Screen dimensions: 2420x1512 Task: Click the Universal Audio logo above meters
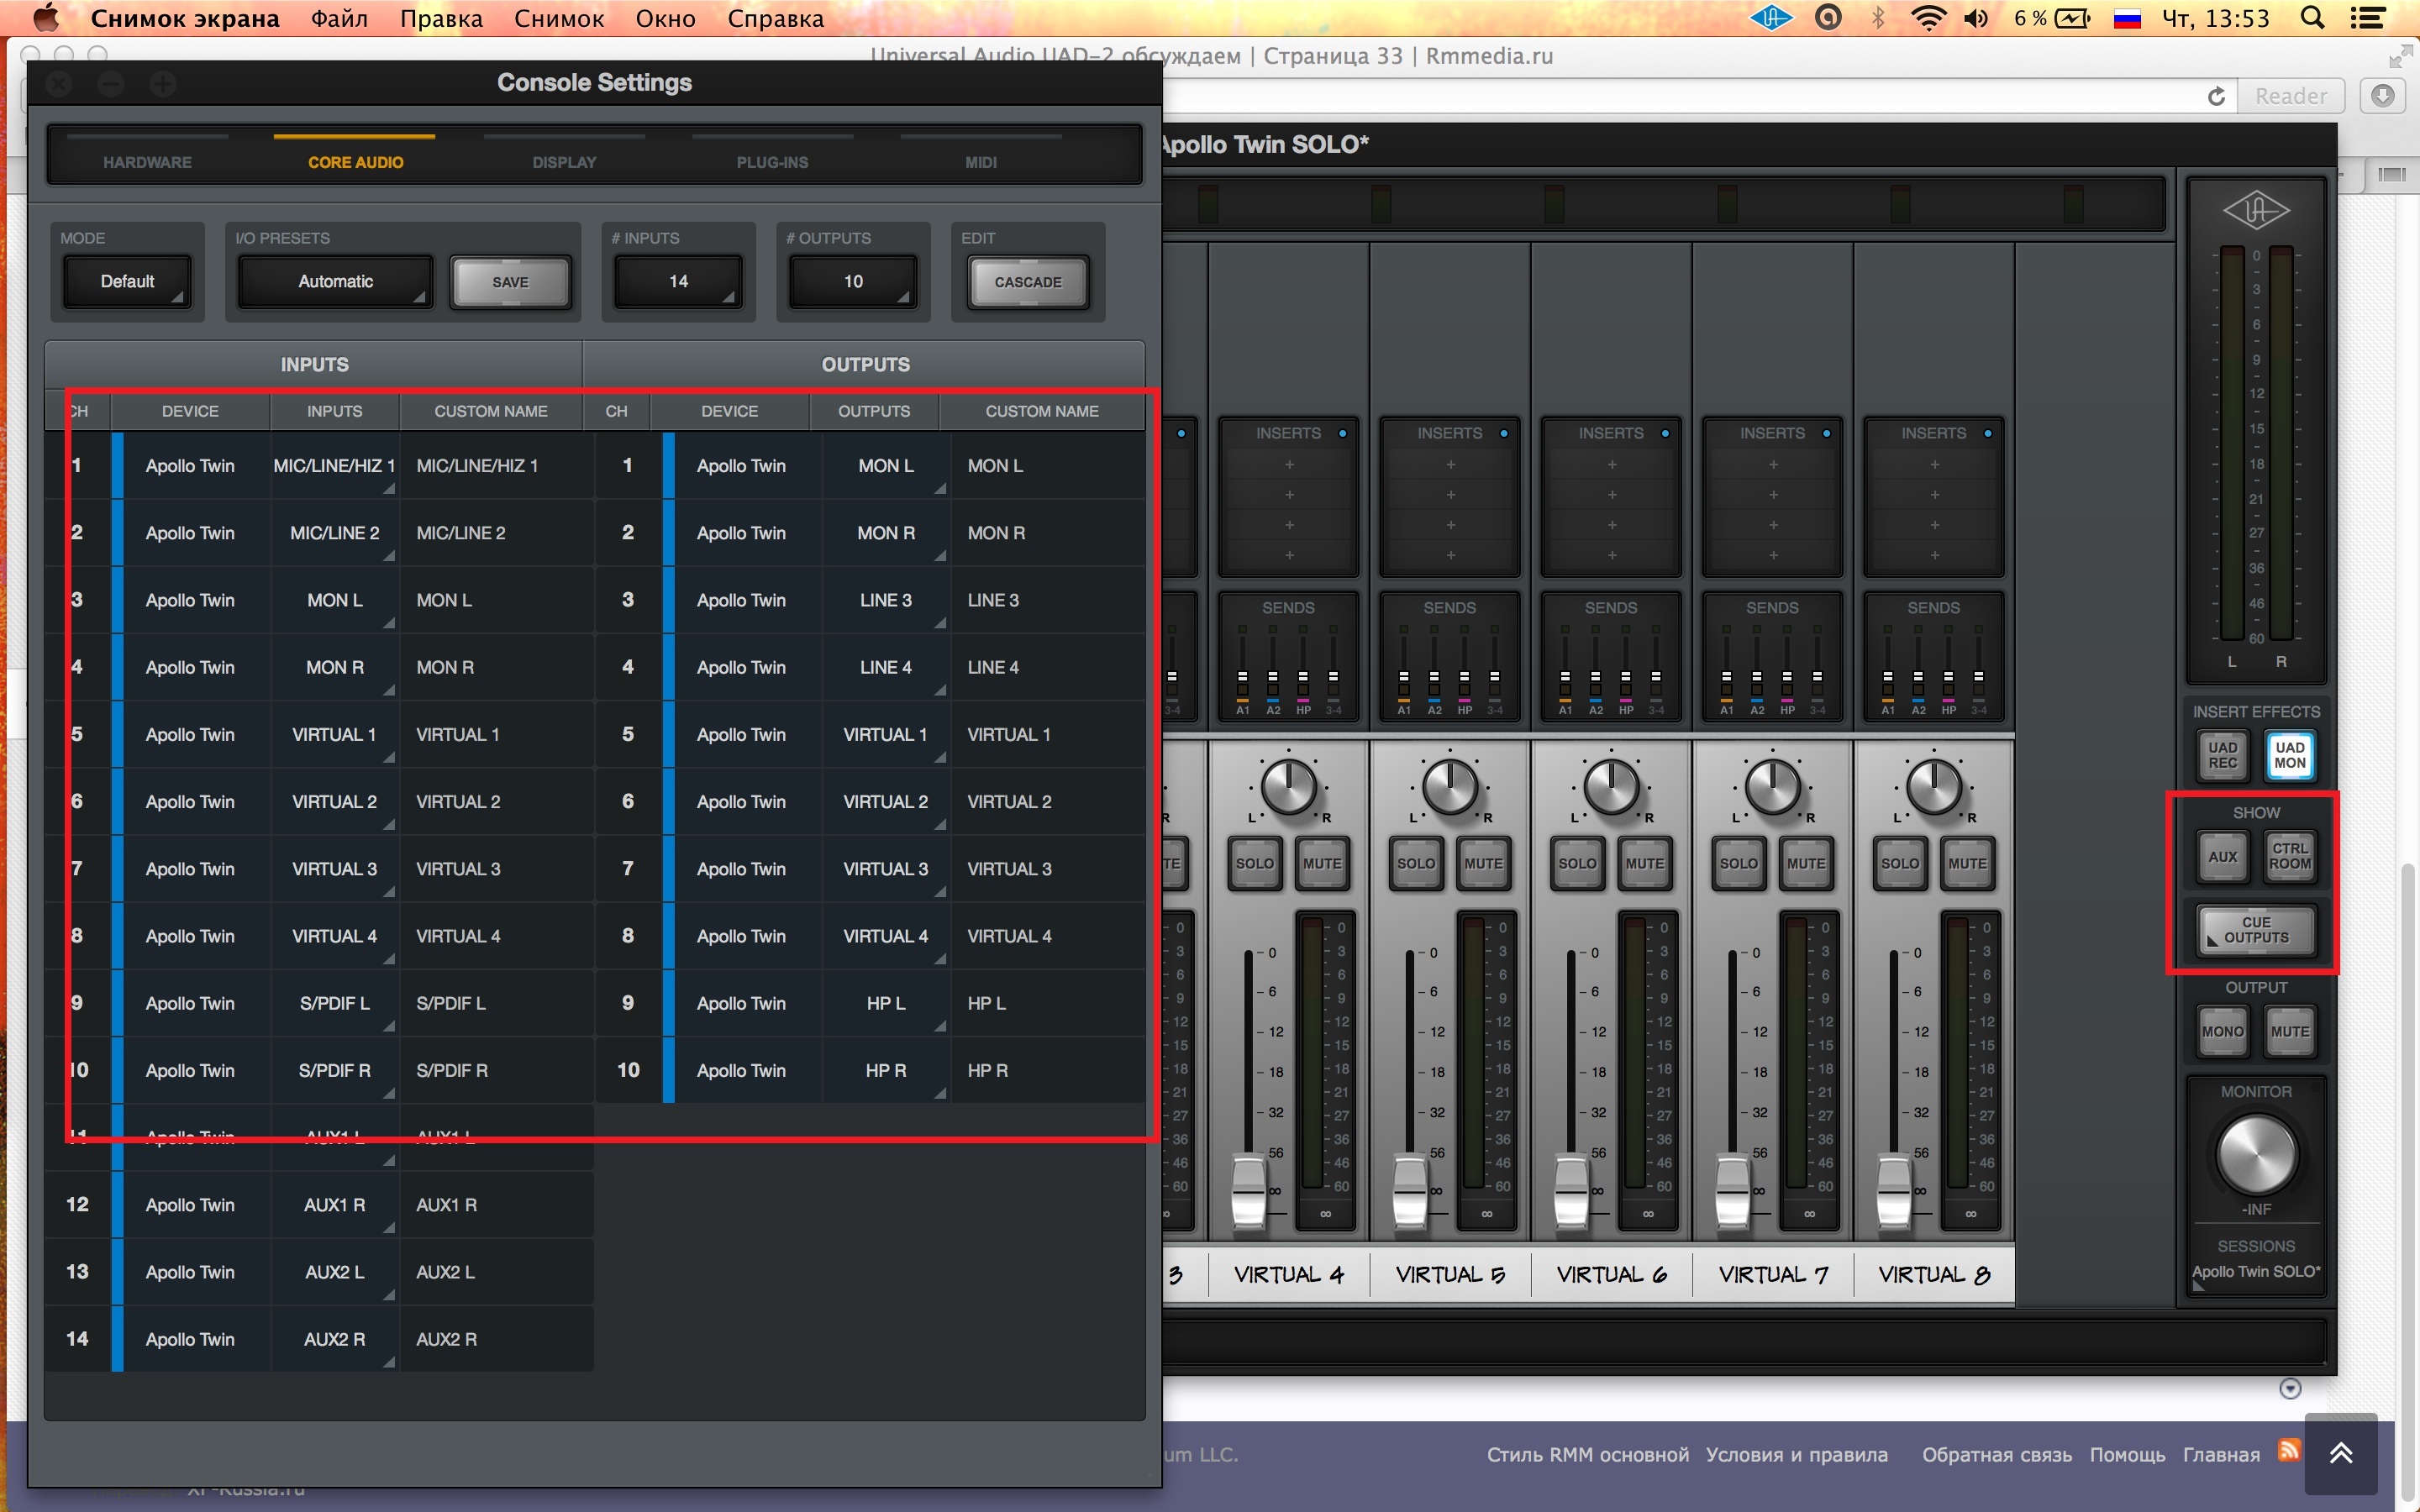coord(2255,211)
